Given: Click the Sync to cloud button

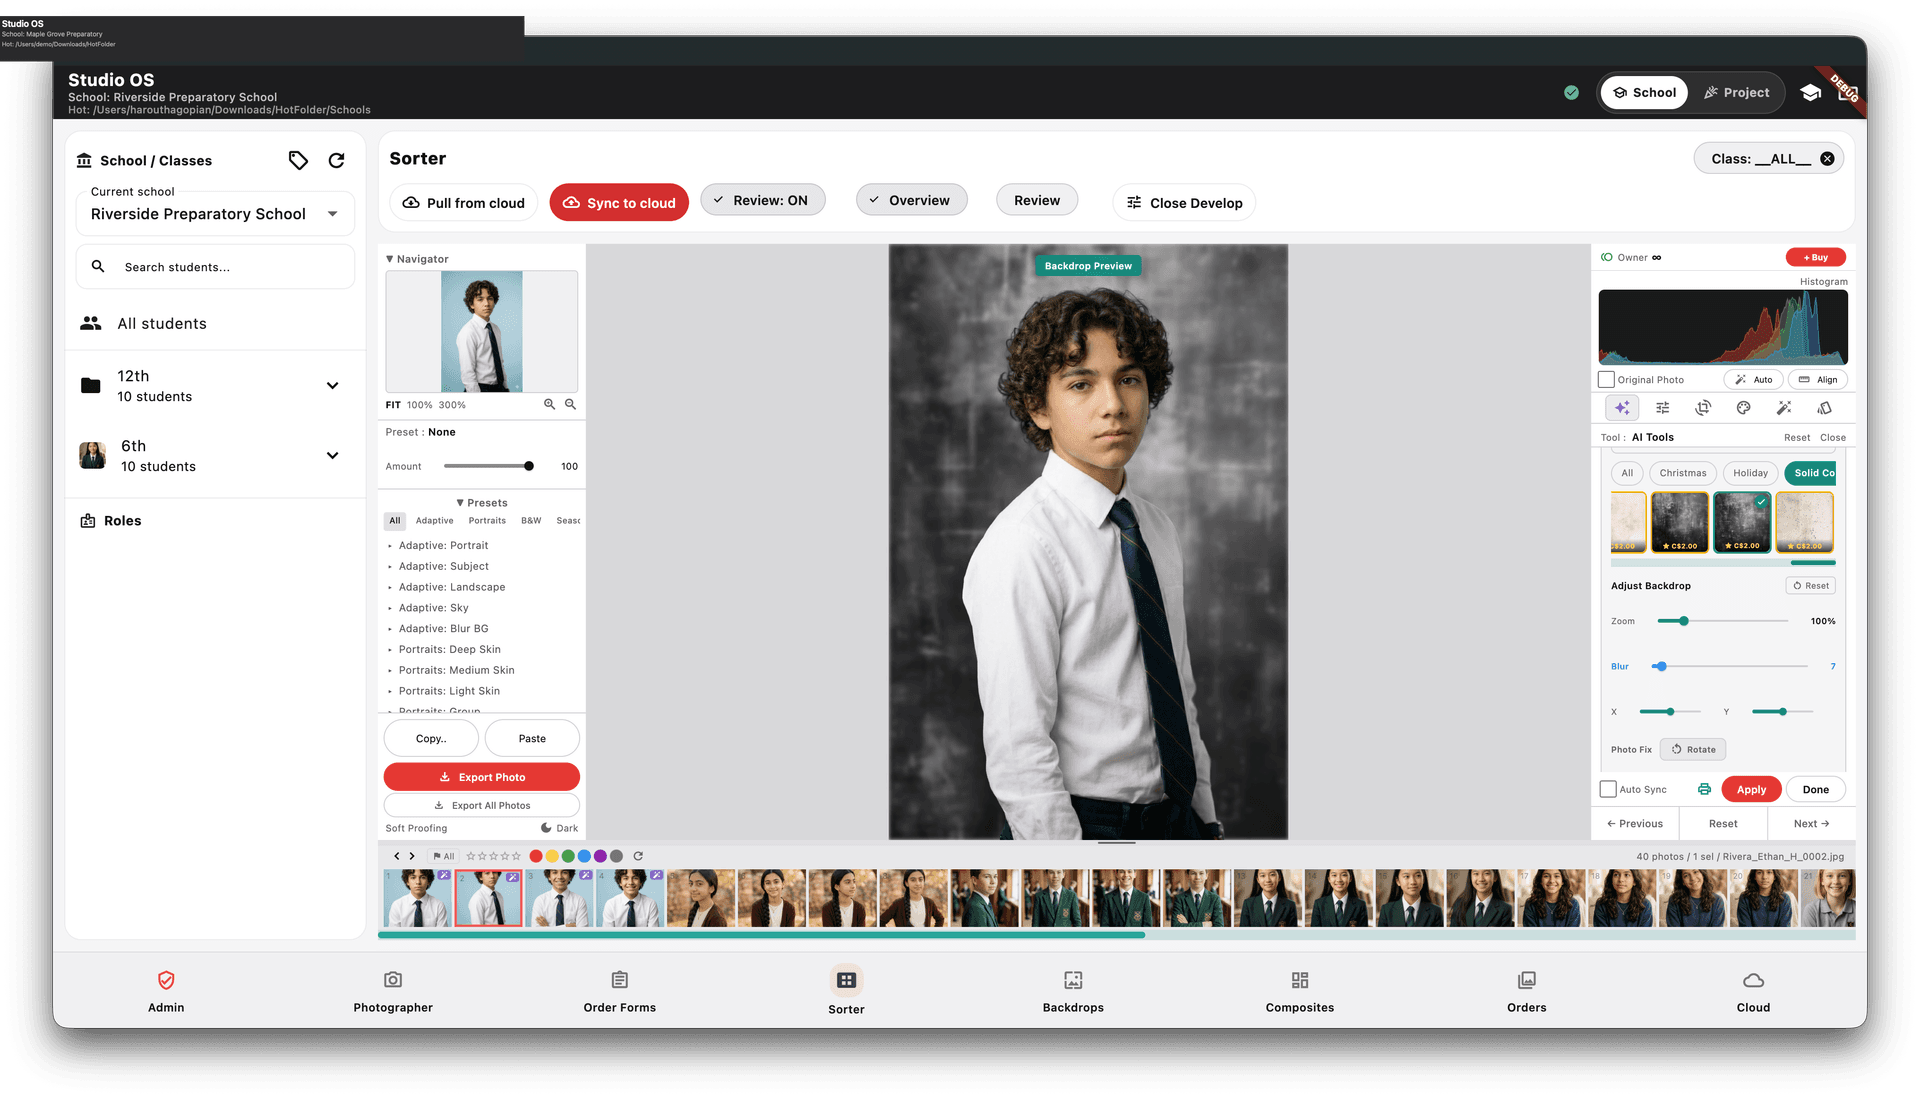Looking at the screenshot, I should [619, 202].
